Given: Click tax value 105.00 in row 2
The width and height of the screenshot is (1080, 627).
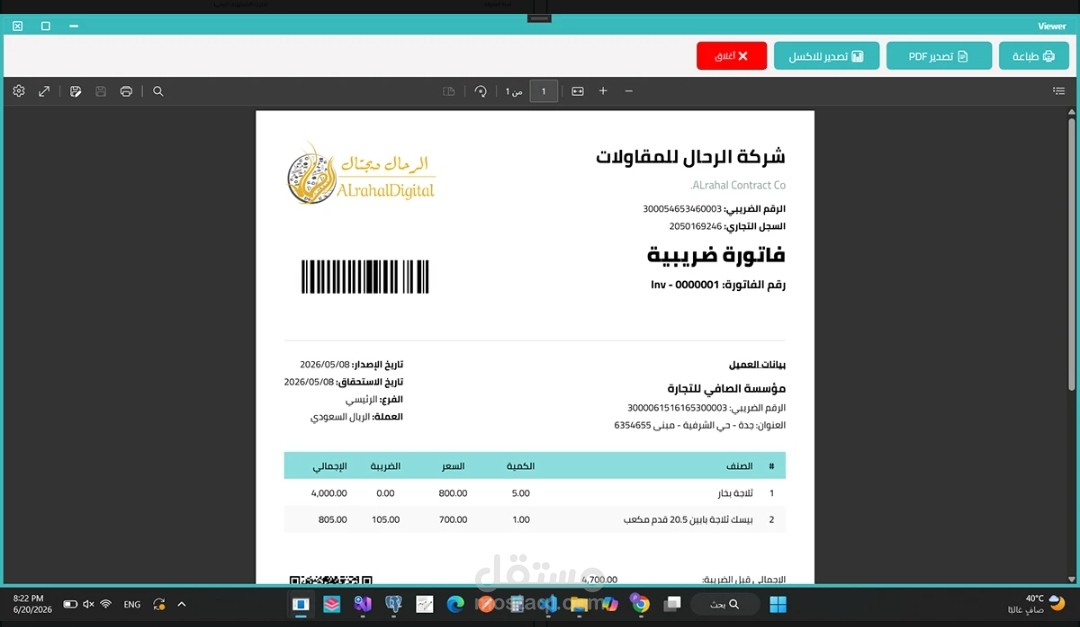Looking at the screenshot, I should 386,520.
